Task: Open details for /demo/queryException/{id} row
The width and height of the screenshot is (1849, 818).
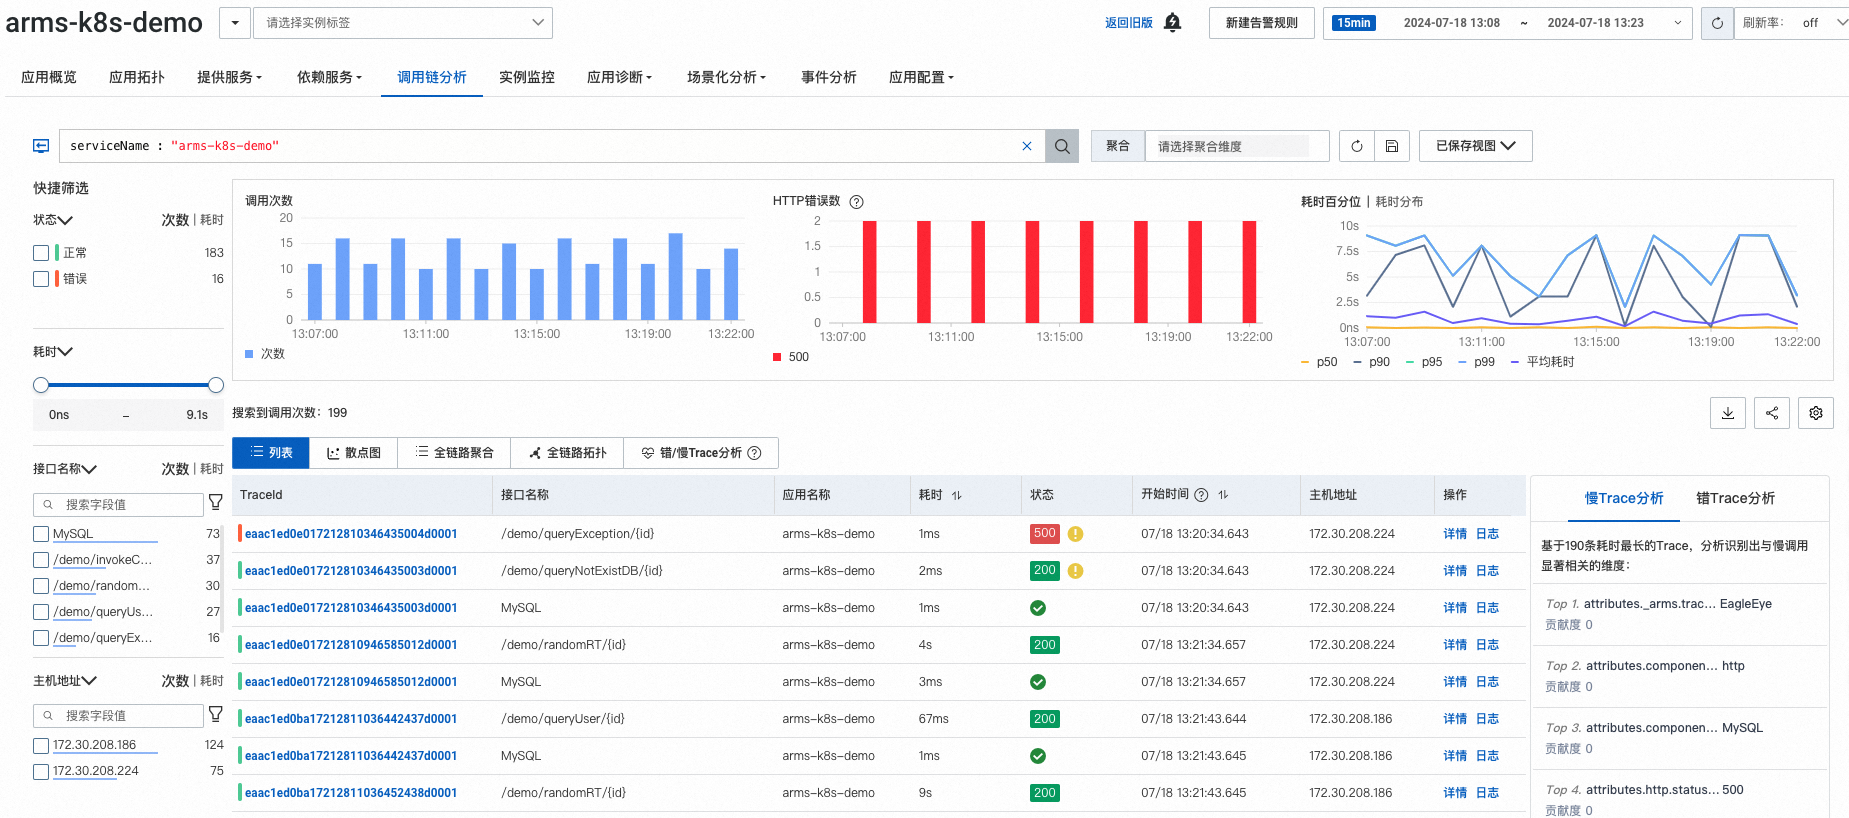Action: (x=1455, y=534)
